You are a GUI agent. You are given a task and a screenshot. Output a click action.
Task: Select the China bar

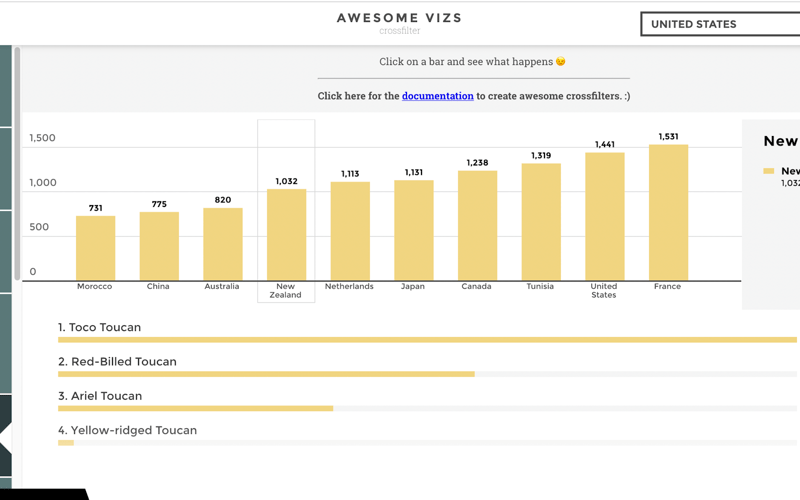point(159,246)
